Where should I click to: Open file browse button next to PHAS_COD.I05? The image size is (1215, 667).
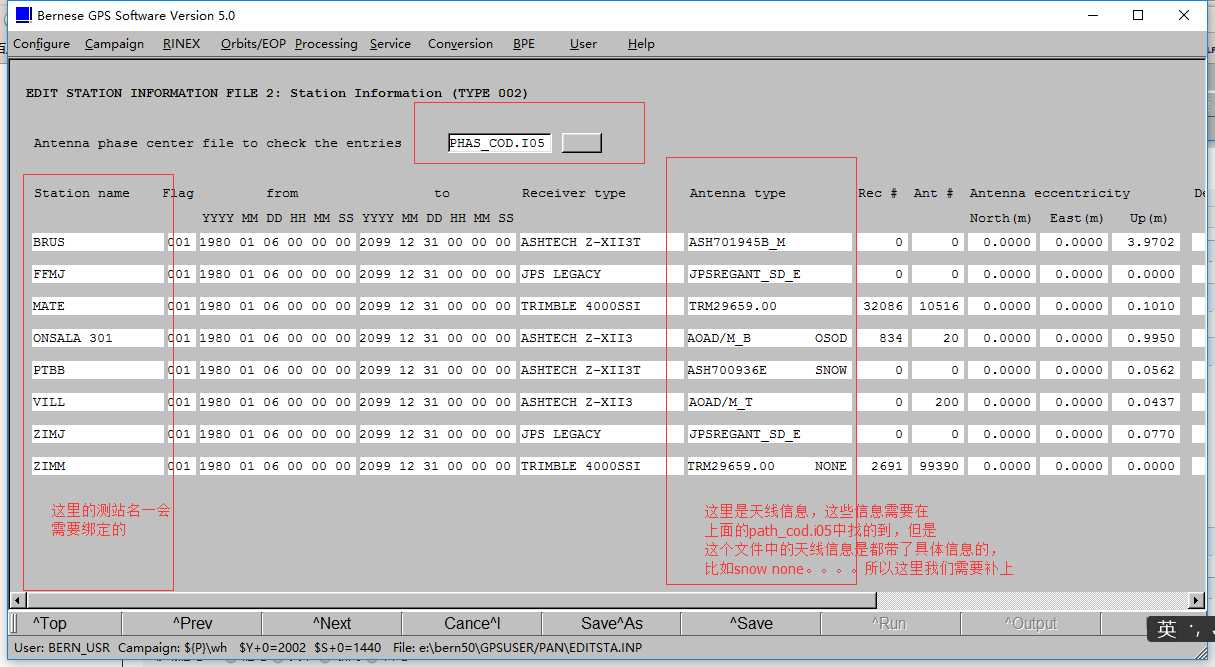(x=582, y=143)
